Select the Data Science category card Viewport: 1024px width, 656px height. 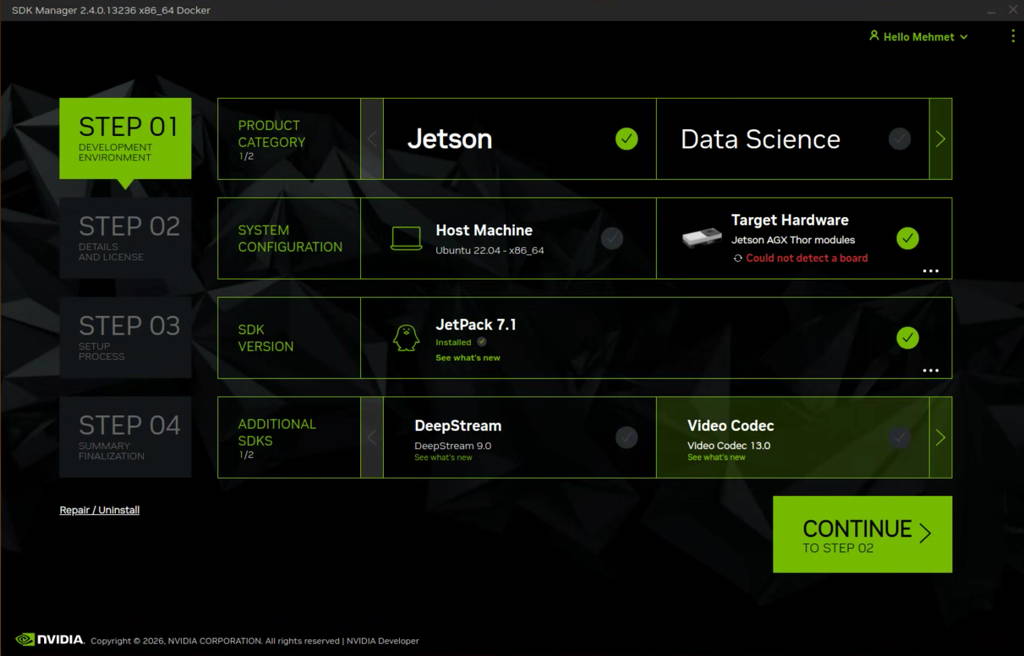(x=793, y=139)
